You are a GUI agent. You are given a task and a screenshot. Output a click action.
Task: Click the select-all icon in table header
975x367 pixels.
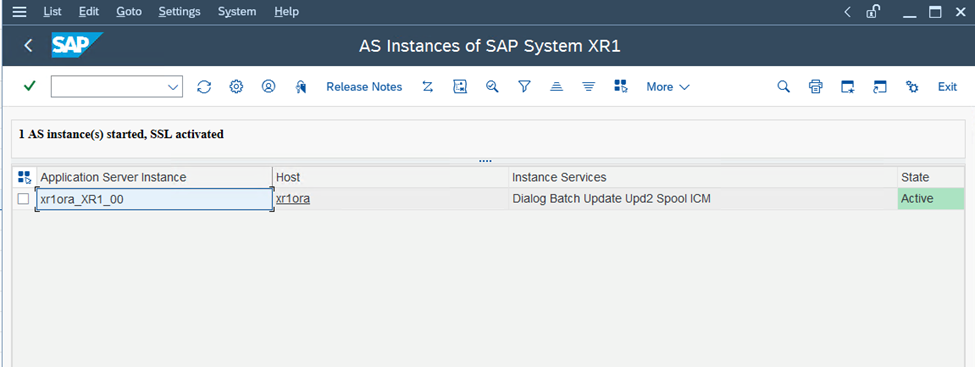coord(24,177)
